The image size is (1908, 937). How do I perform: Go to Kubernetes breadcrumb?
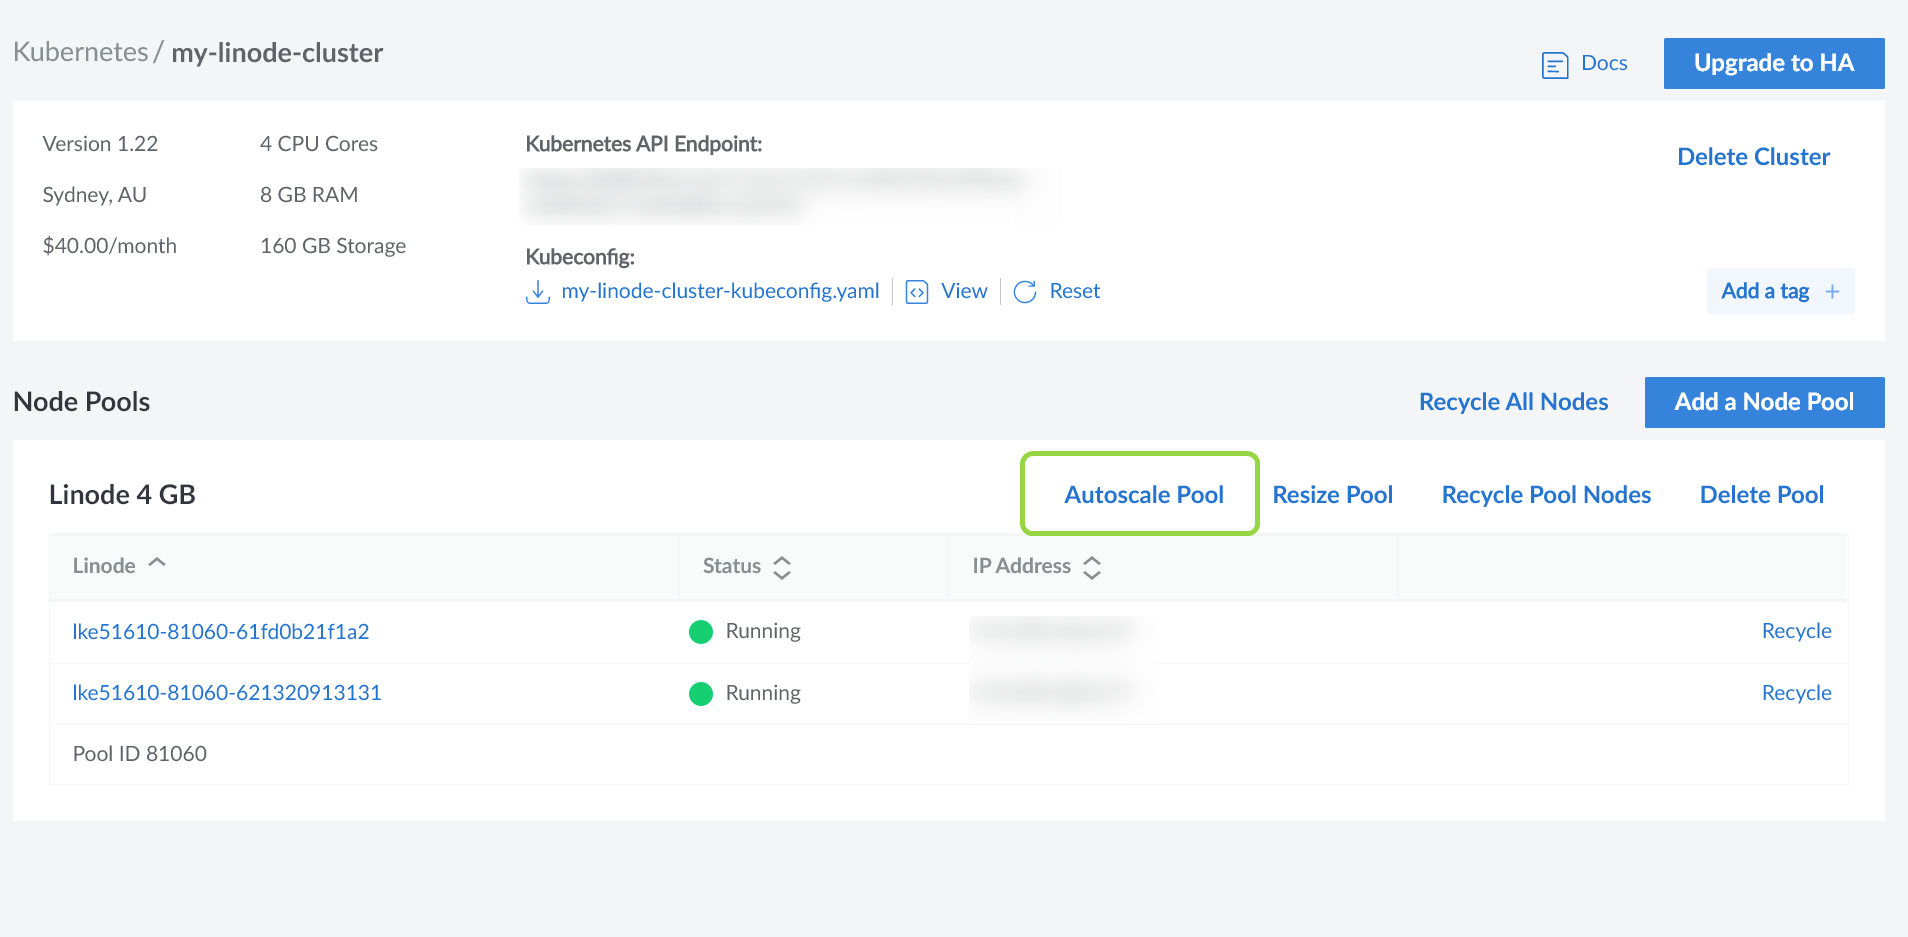[x=80, y=52]
